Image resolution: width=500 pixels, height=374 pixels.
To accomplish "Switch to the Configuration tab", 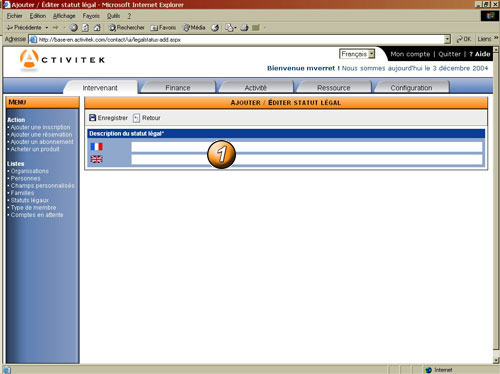I will pos(411,88).
